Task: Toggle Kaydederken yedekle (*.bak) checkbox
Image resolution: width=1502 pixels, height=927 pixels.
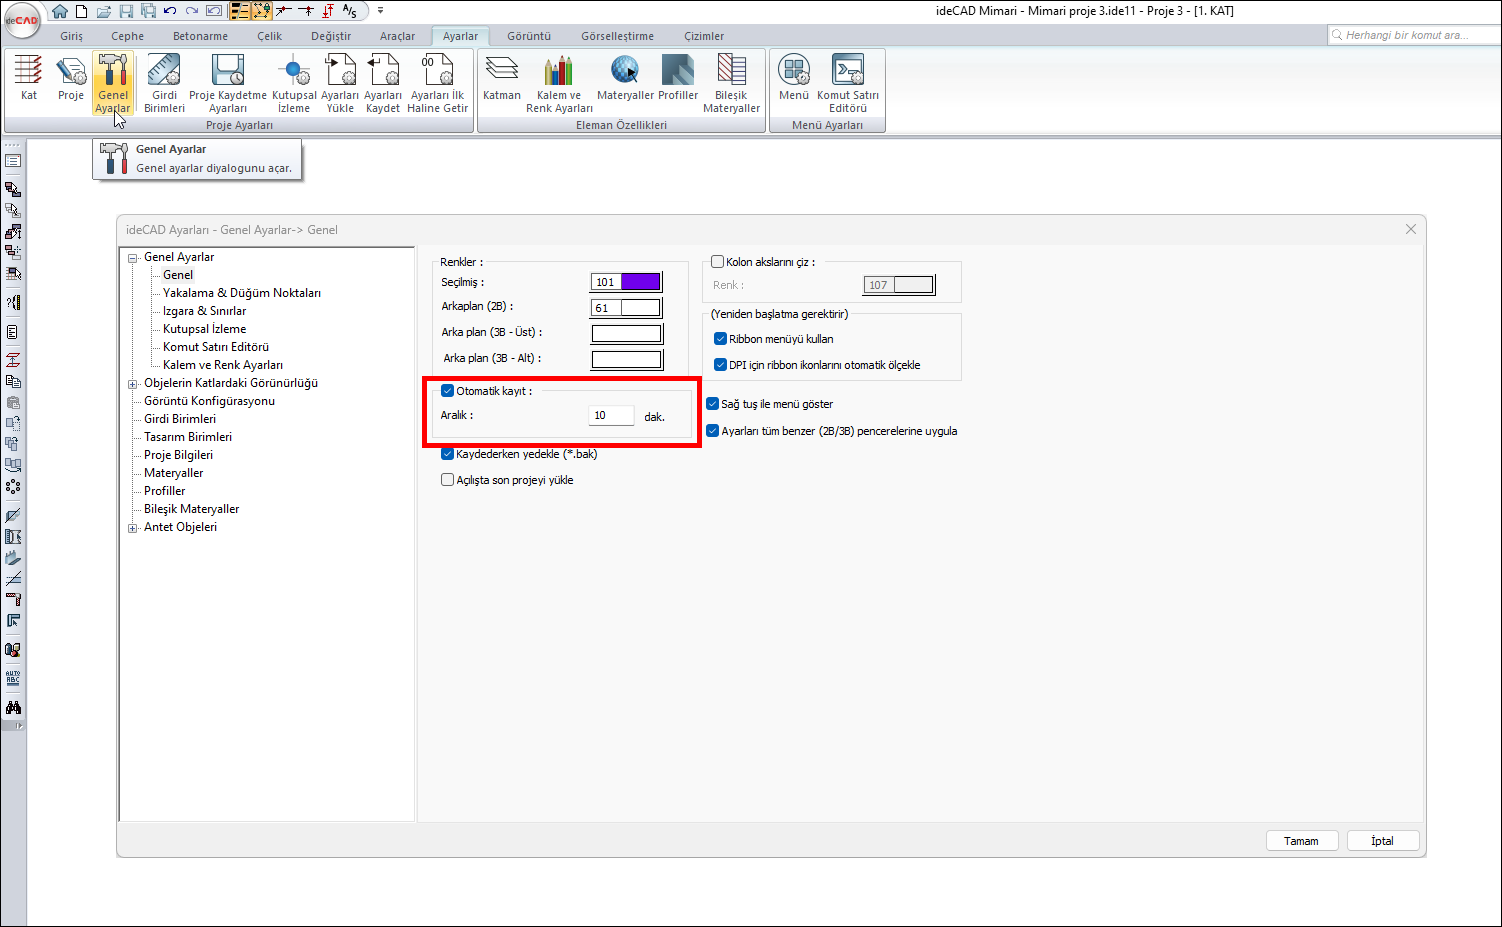Action: 447,454
